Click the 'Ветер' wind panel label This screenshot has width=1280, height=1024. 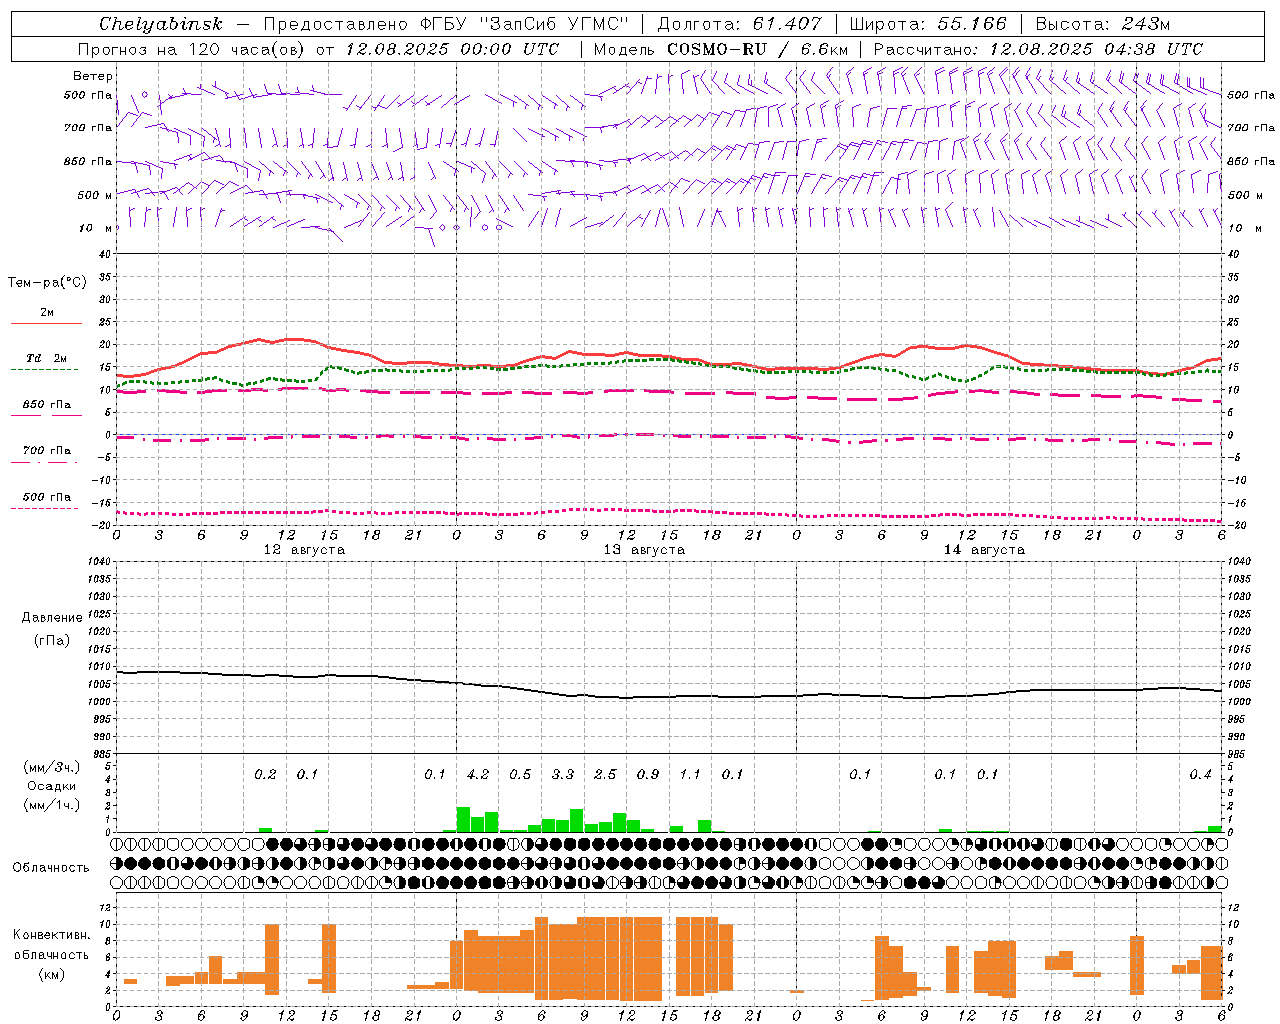[x=93, y=76]
